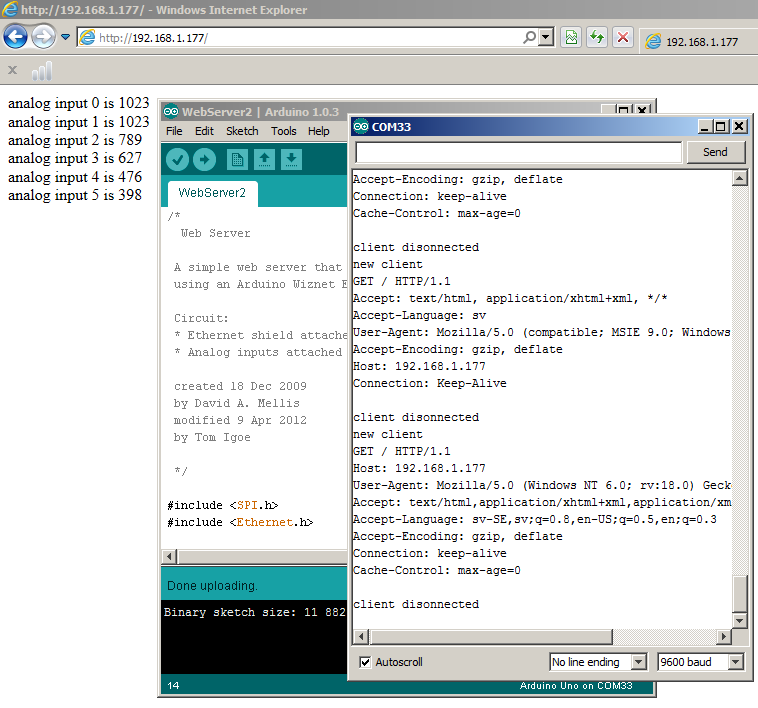Screen dimensions: 758x708
Task: Click the Arduino Open sketch icon
Action: [264, 159]
